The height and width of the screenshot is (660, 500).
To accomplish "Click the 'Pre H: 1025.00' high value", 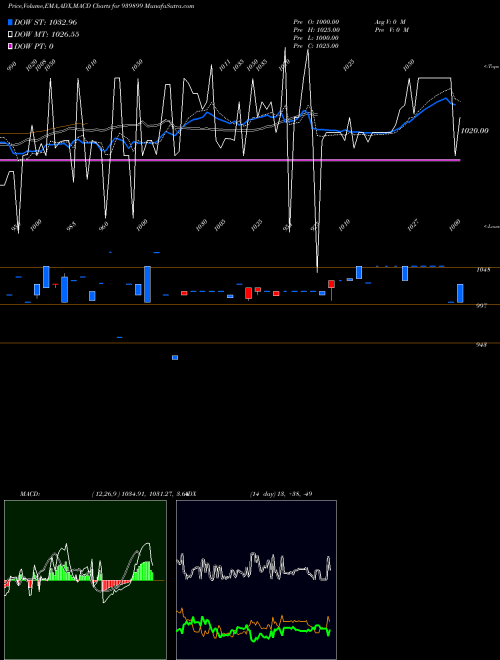I will pos(316,29).
